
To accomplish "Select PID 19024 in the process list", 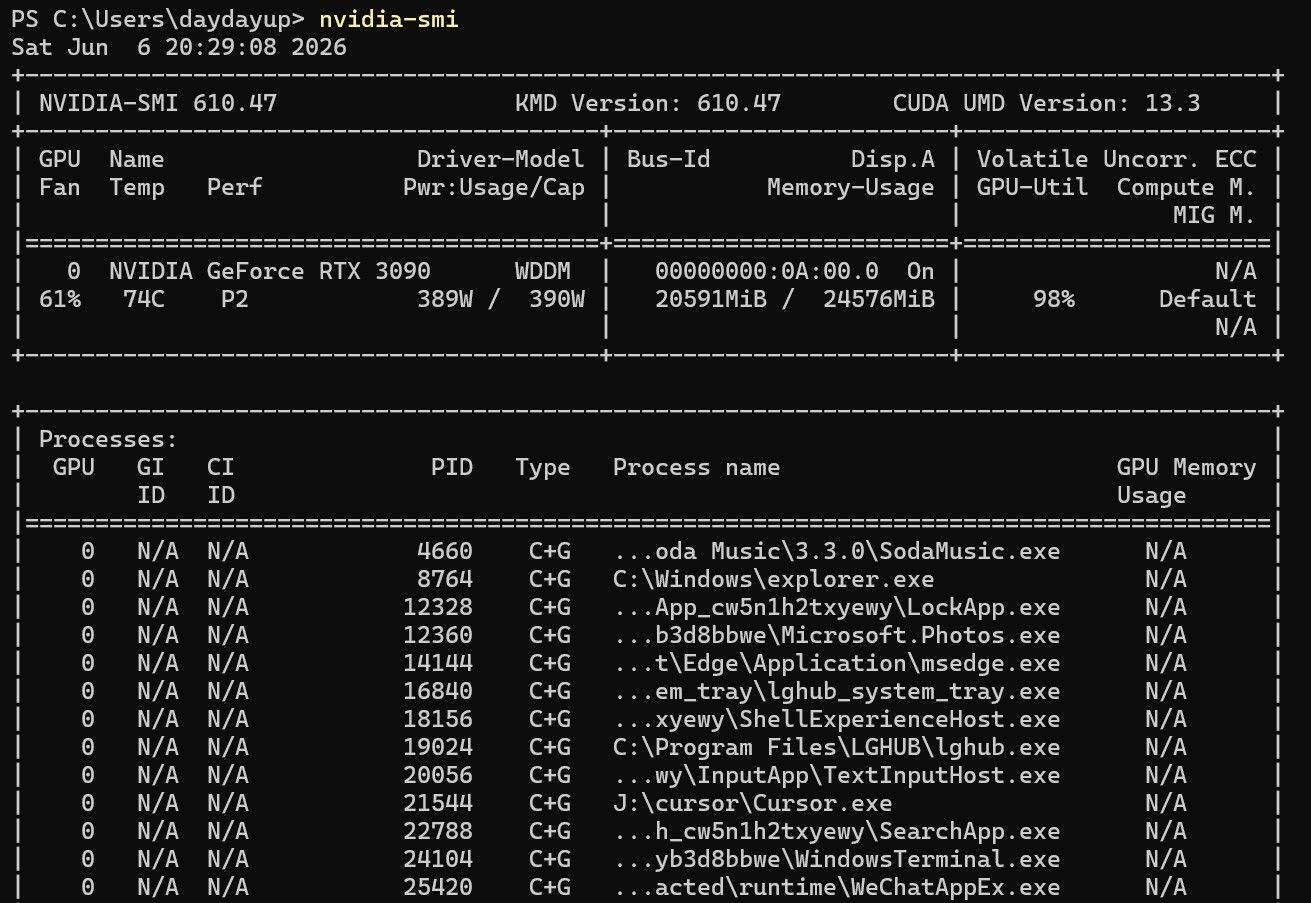I will (438, 747).
